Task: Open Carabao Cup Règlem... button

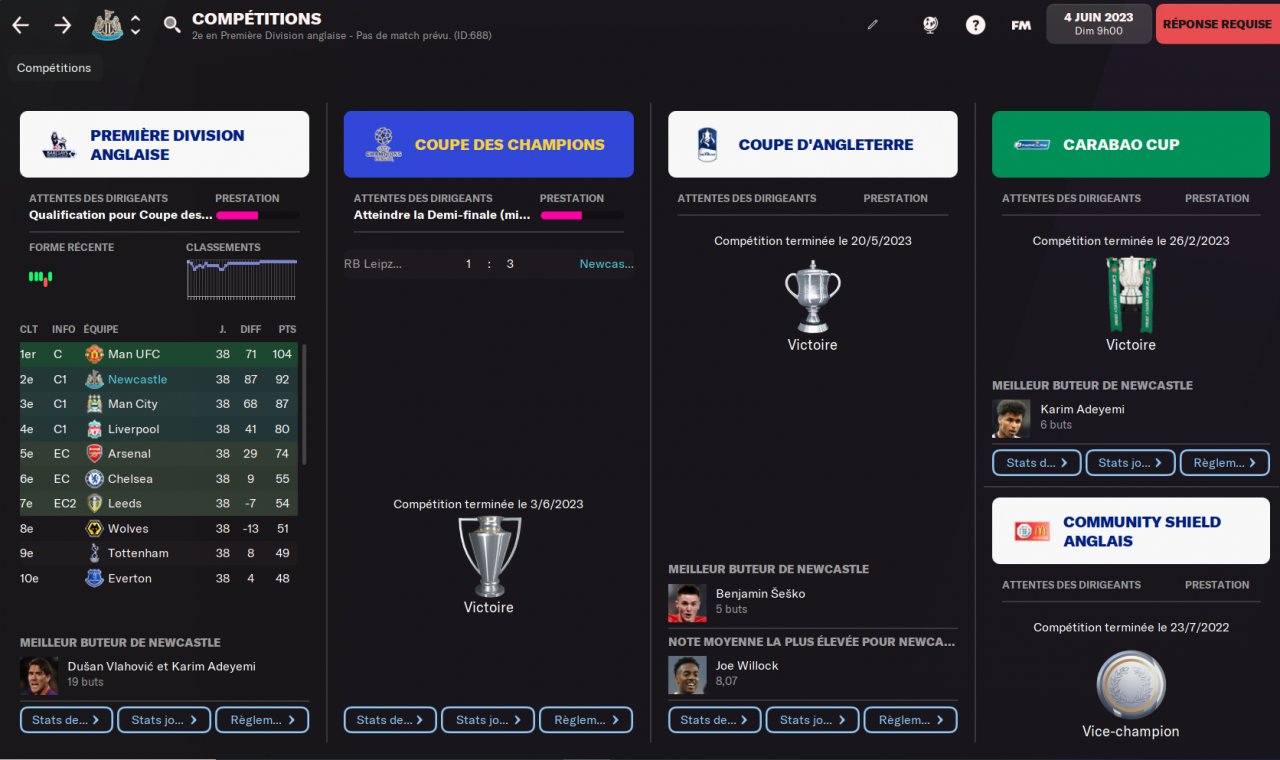Action: tap(1225, 463)
